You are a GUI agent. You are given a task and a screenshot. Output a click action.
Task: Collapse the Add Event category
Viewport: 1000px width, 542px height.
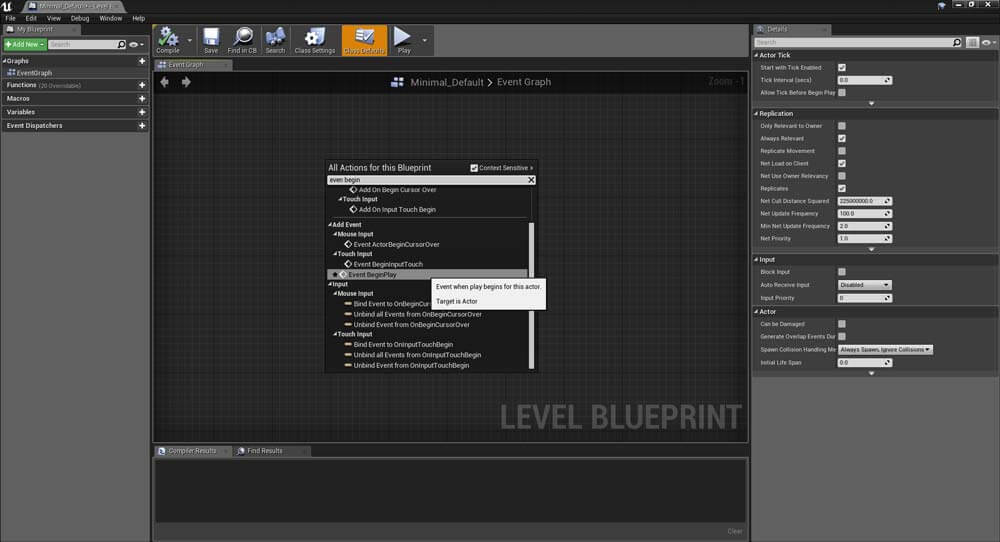coord(330,224)
